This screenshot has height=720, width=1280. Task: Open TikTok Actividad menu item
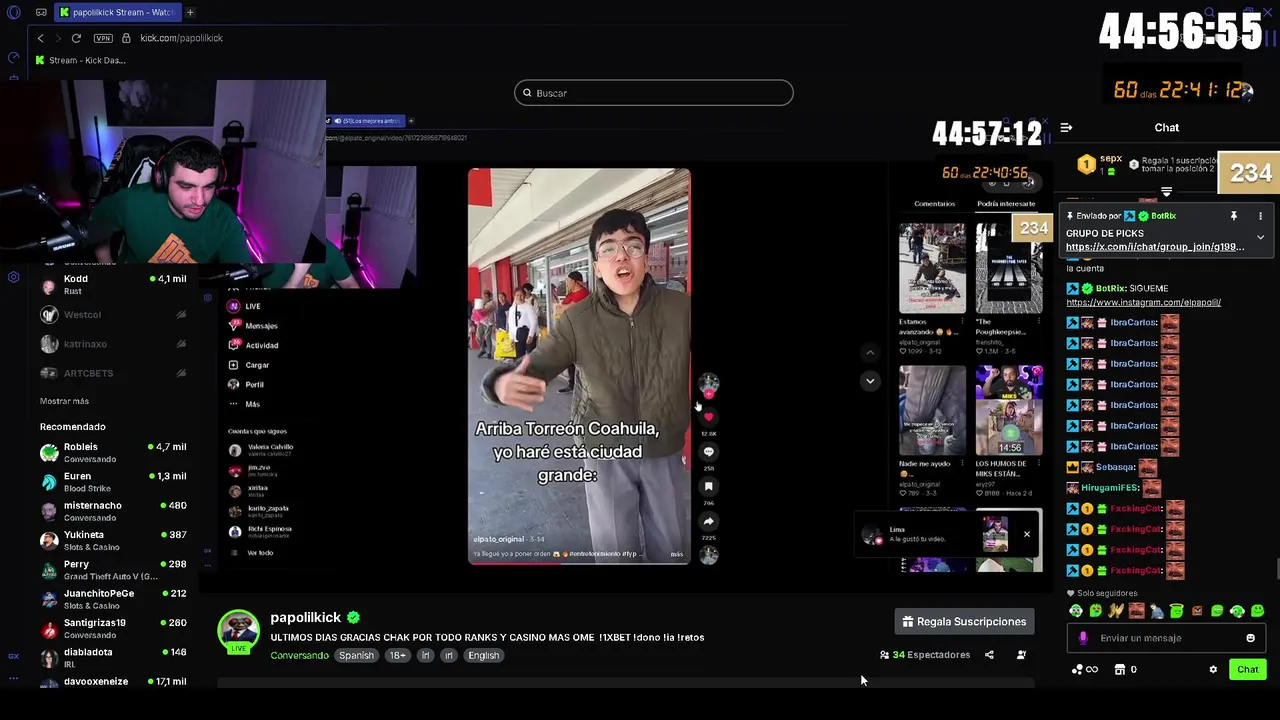pos(254,345)
